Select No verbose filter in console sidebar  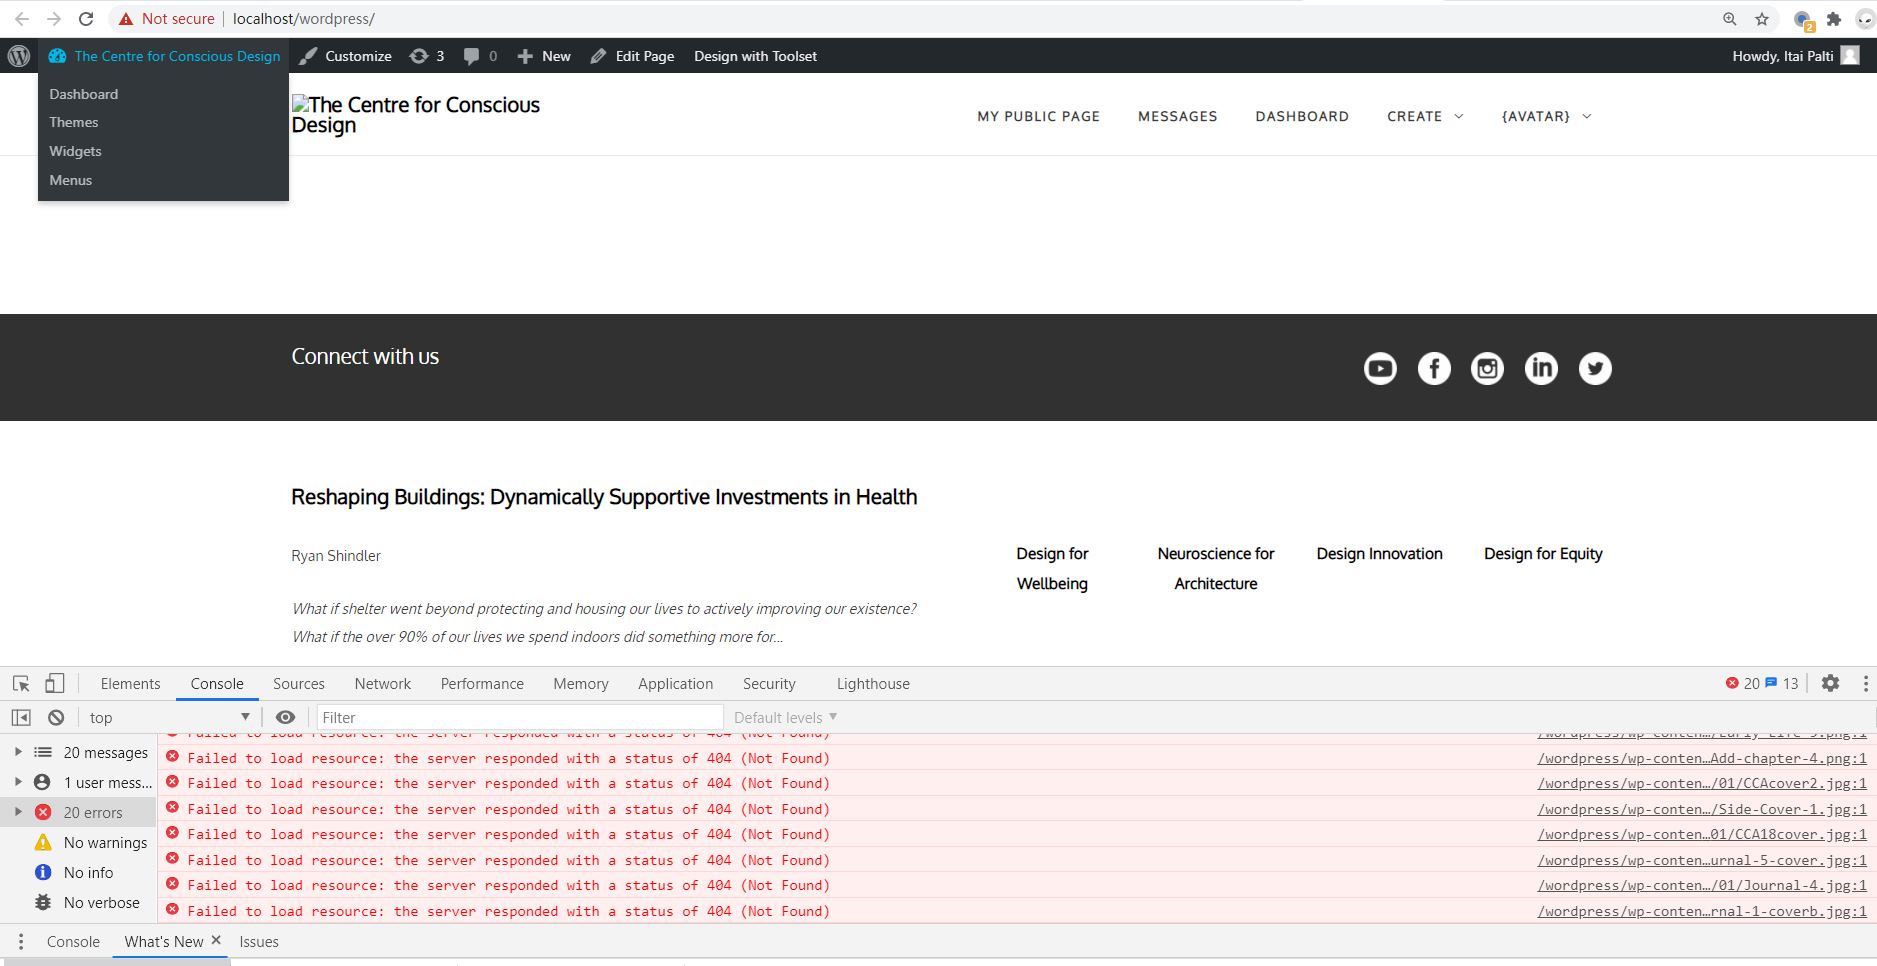point(87,903)
